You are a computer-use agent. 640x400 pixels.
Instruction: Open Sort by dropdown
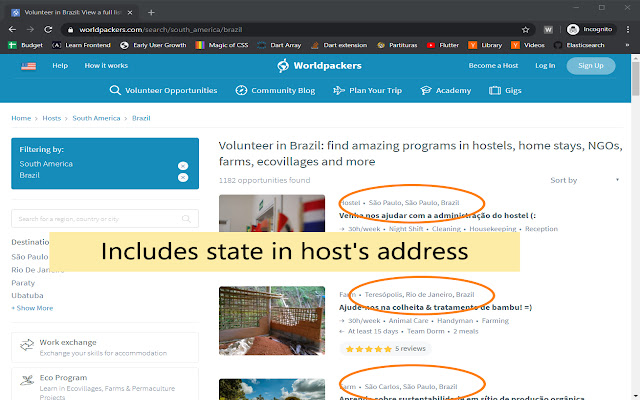click(584, 180)
